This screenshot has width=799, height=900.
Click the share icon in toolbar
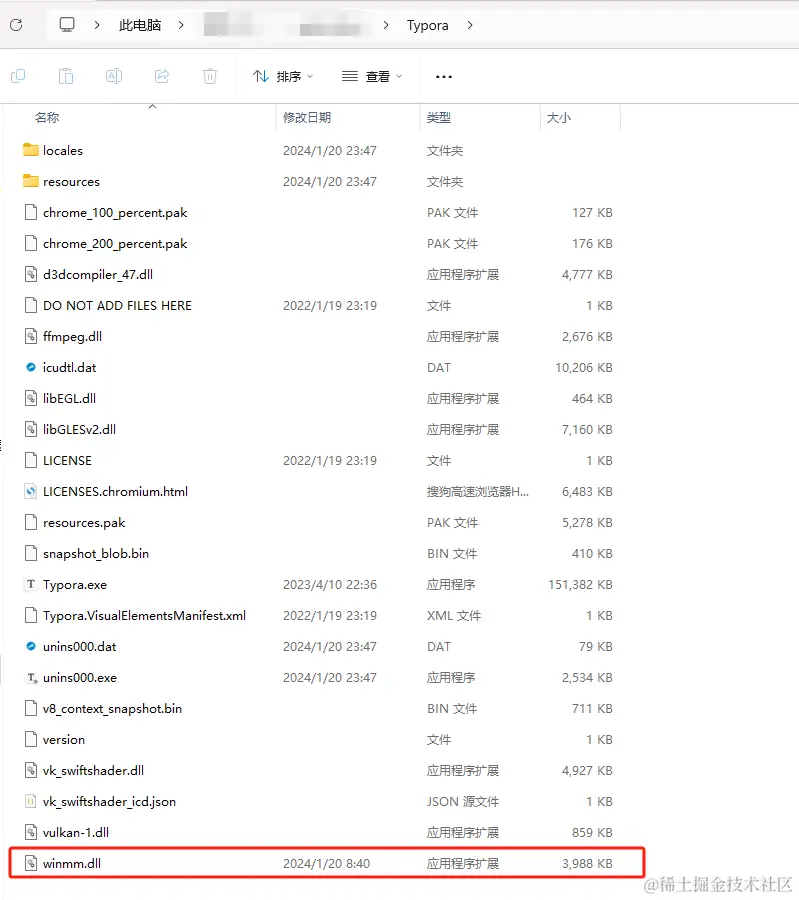pos(162,76)
